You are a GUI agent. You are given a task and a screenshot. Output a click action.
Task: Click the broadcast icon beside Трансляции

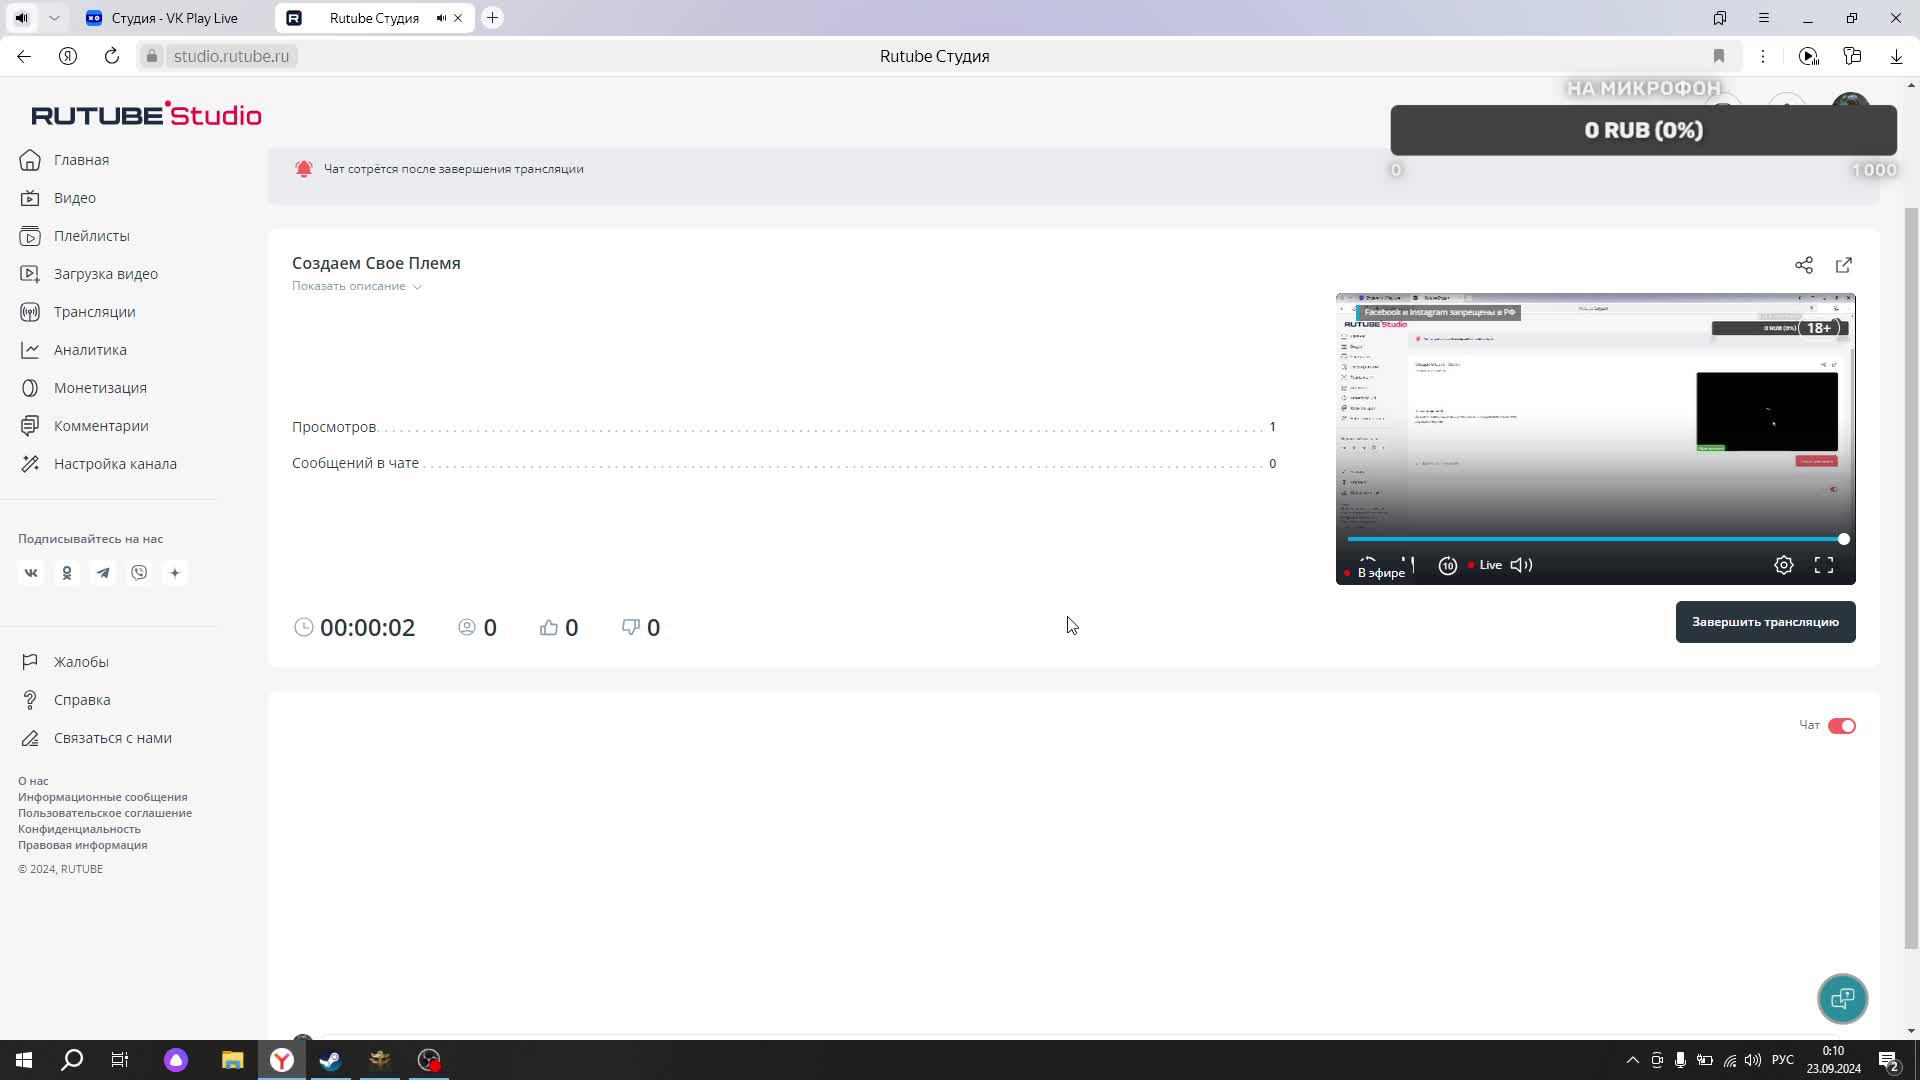[x=30, y=312]
